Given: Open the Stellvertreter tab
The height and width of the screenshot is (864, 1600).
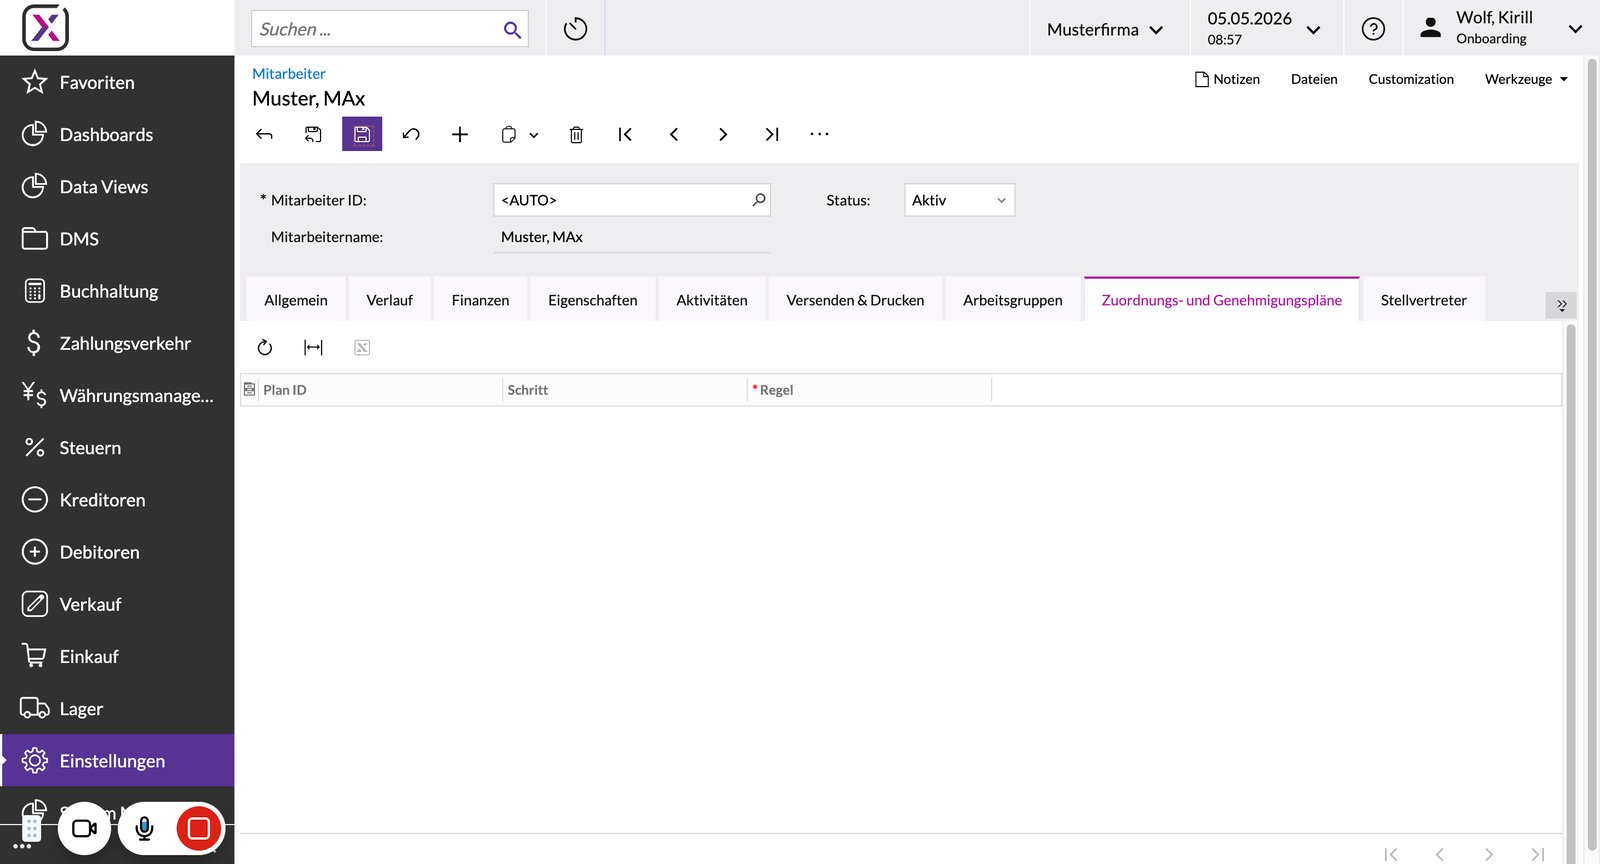Looking at the screenshot, I should pos(1424,300).
